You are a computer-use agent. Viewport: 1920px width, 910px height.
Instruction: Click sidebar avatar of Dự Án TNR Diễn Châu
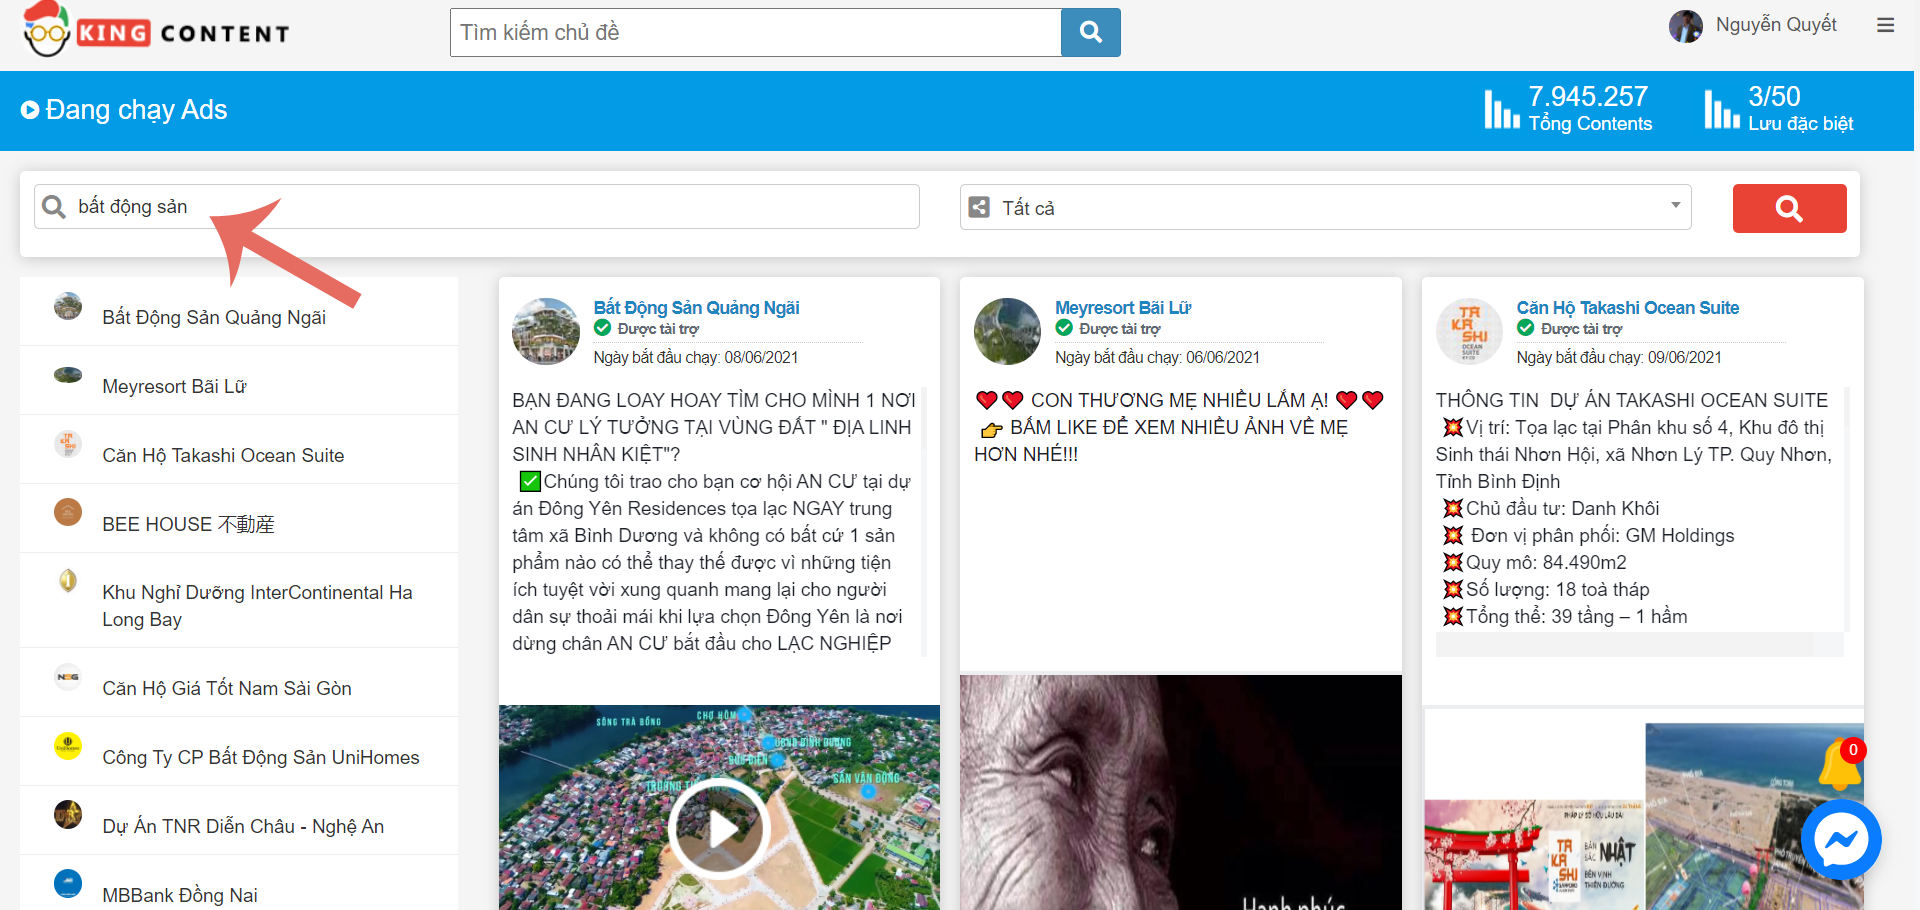click(68, 815)
